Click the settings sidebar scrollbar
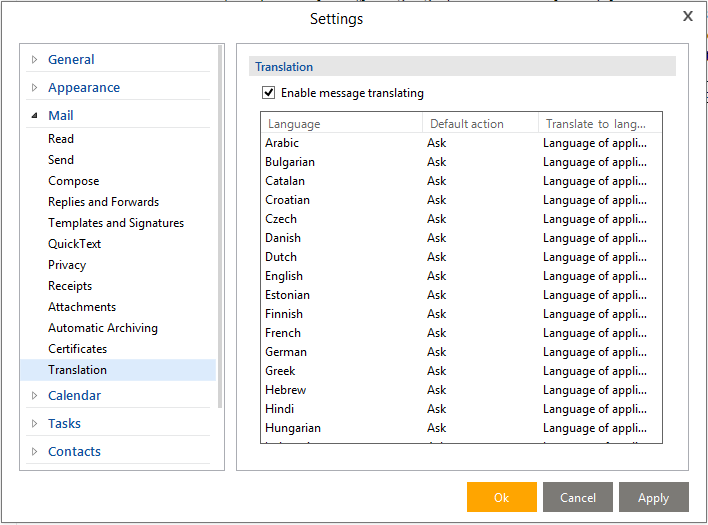Image resolution: width=708 pixels, height=525 pixels. [x=220, y=226]
